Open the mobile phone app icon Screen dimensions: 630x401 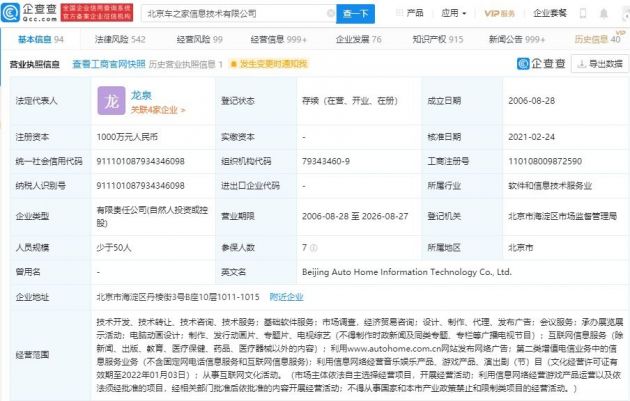(x=583, y=14)
